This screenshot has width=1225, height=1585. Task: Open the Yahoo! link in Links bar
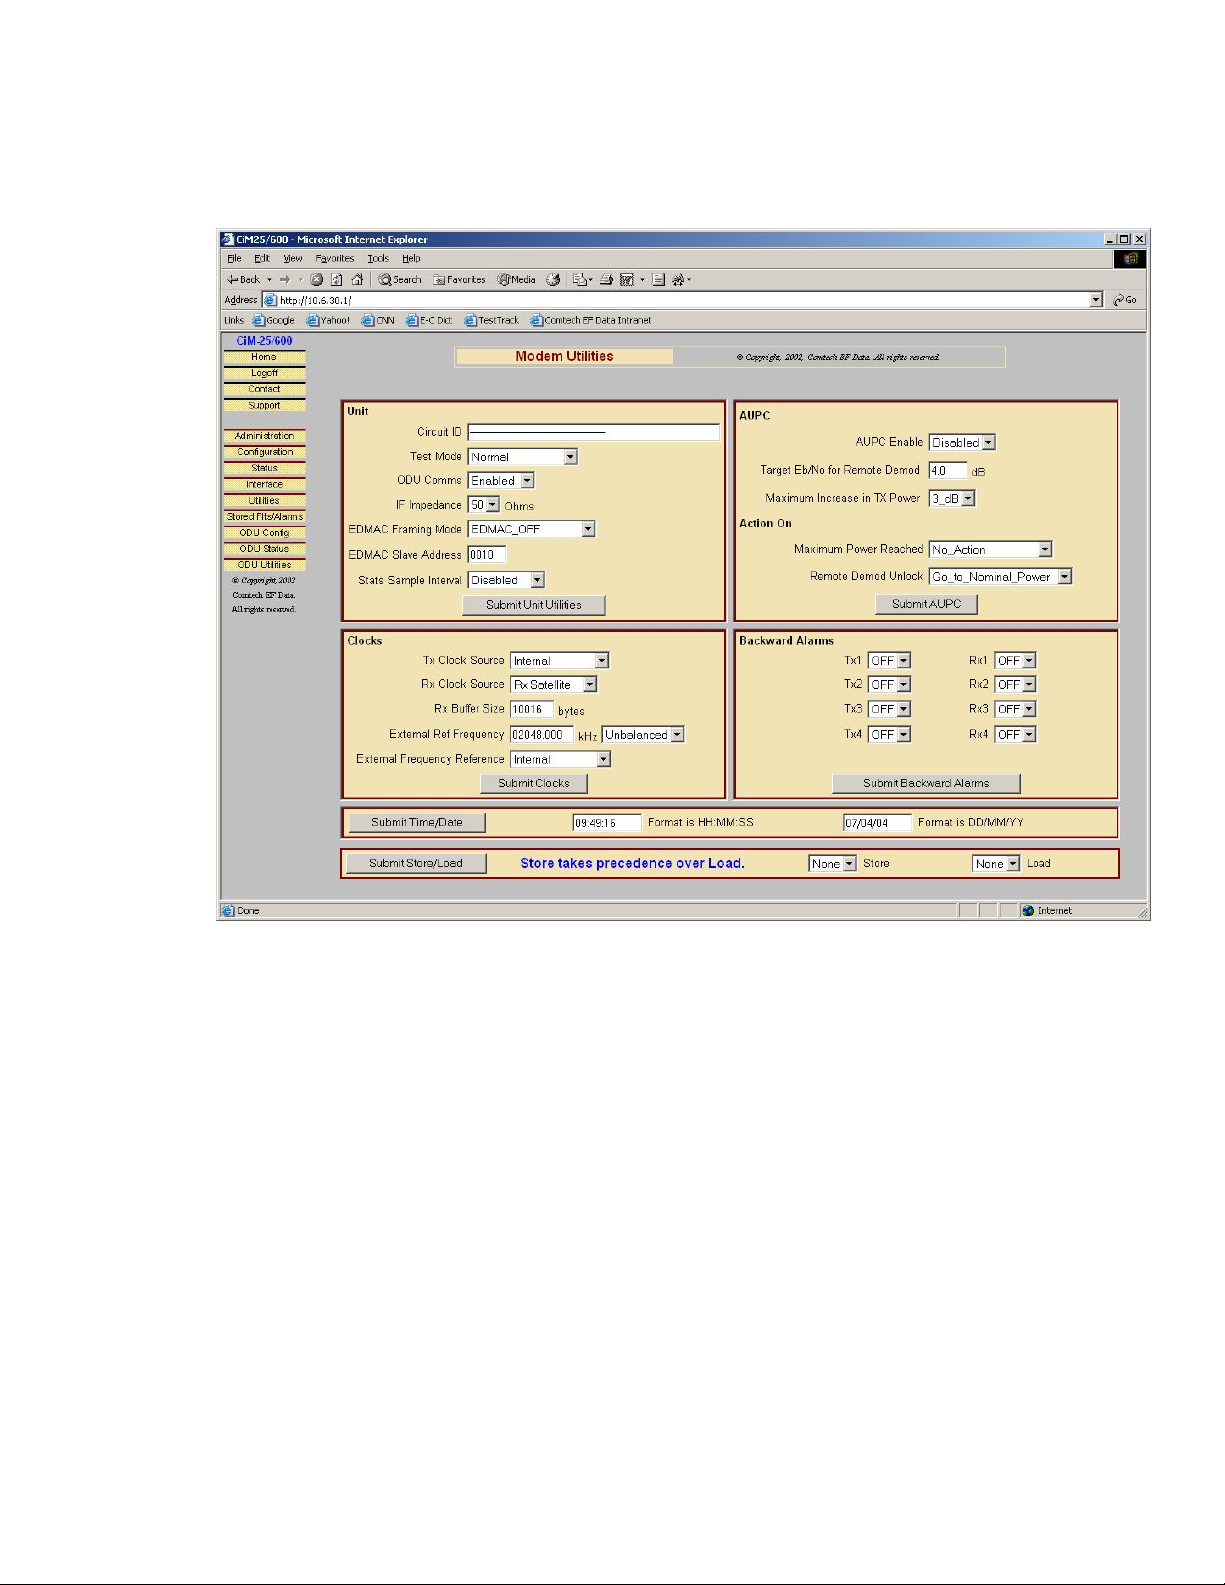[329, 321]
